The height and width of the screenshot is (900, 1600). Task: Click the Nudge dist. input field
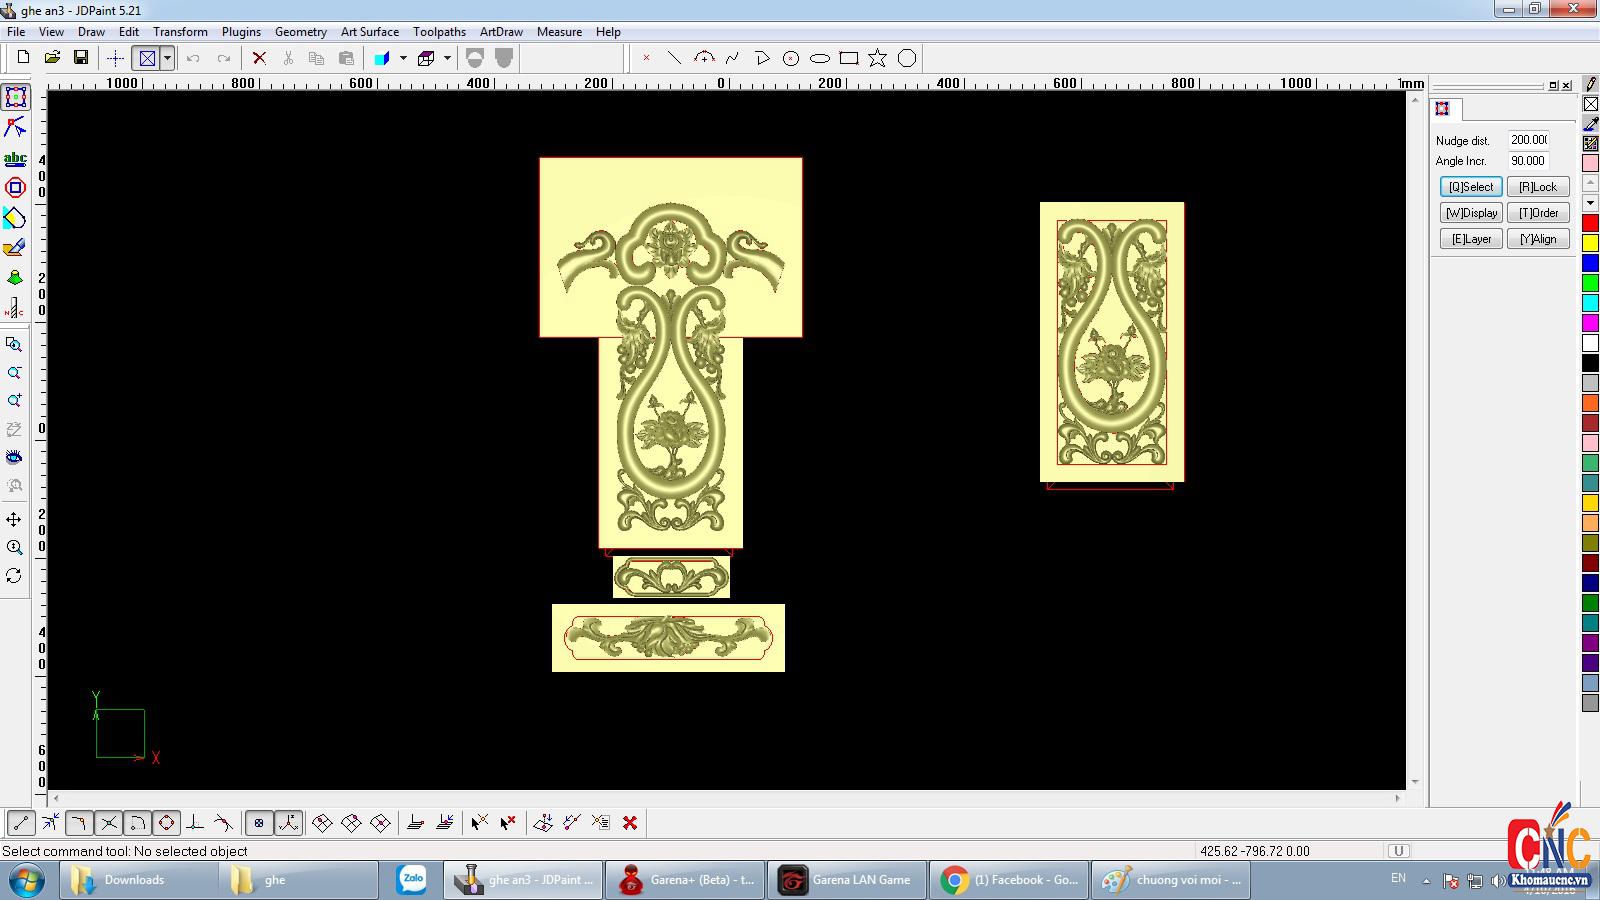tap(1528, 140)
